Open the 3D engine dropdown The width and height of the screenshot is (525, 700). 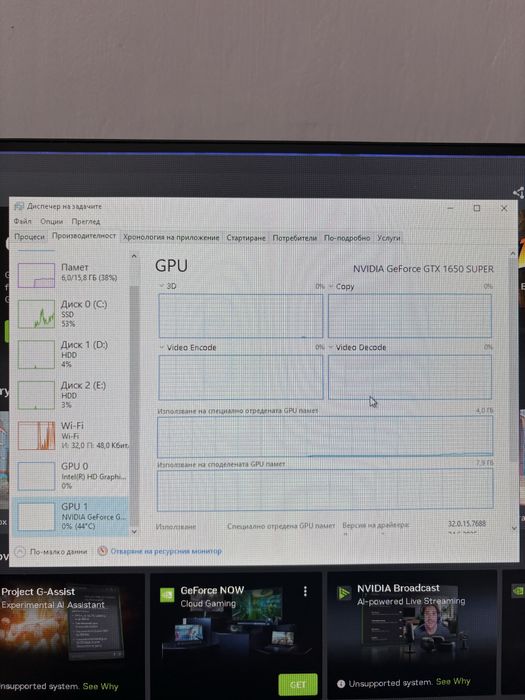coord(162,286)
